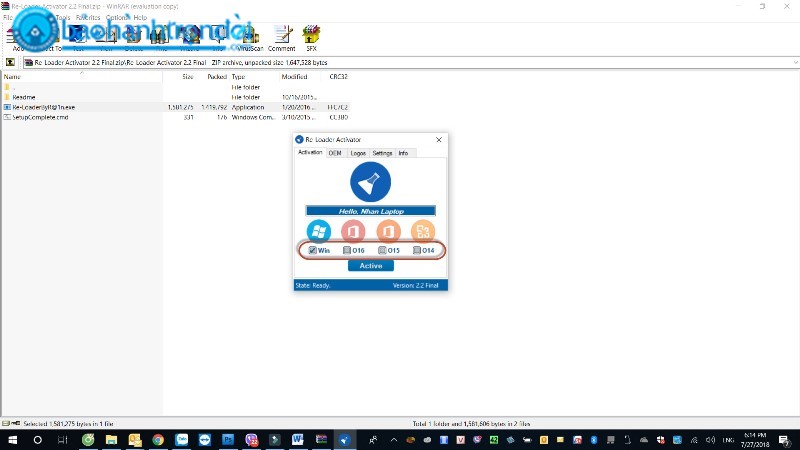Viewport: 800px width, 450px height.
Task: Select the SetupComplete.cmd file row
Action: (176, 117)
